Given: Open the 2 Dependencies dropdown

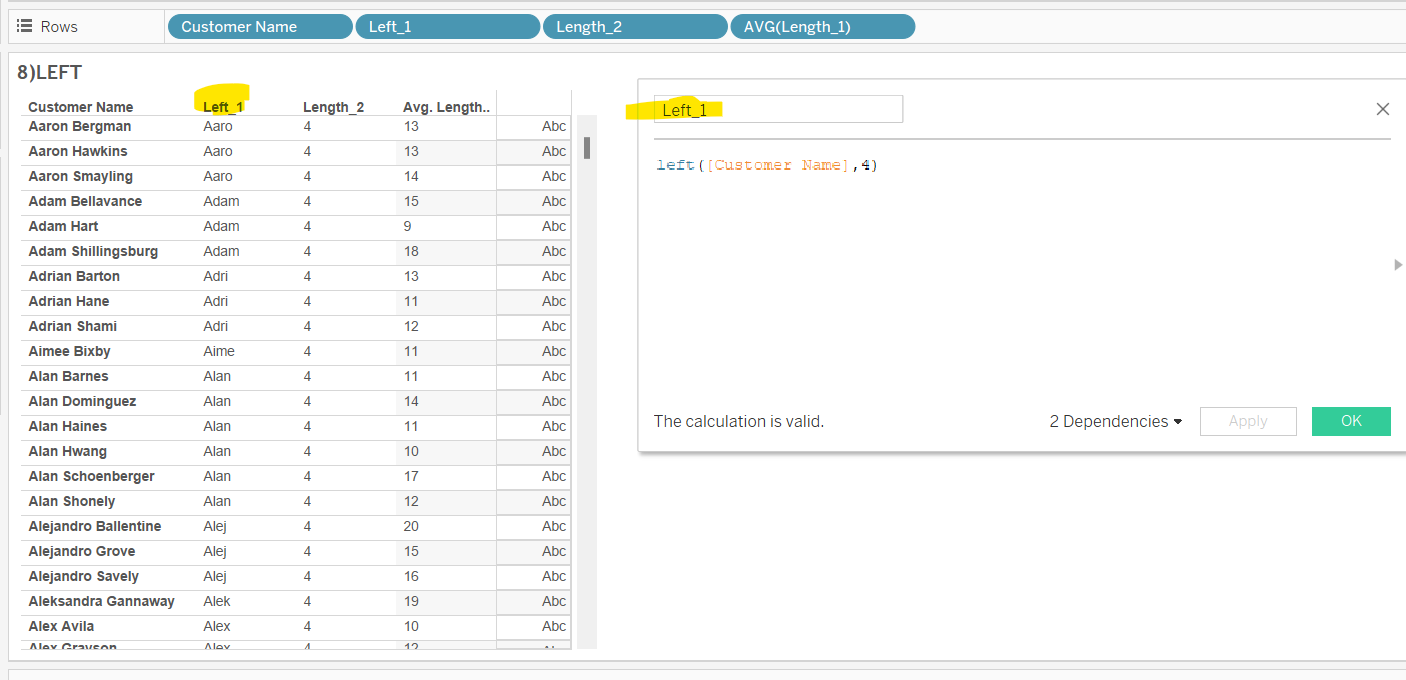Looking at the screenshot, I should 1115,421.
